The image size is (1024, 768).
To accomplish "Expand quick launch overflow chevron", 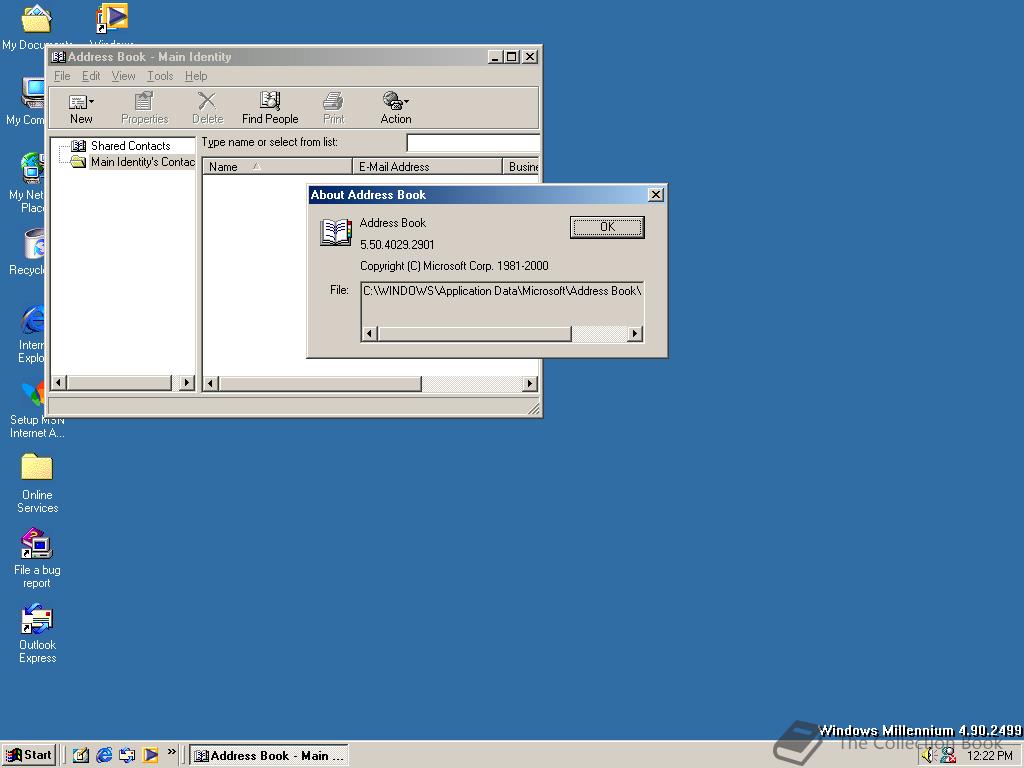I will pos(172,752).
